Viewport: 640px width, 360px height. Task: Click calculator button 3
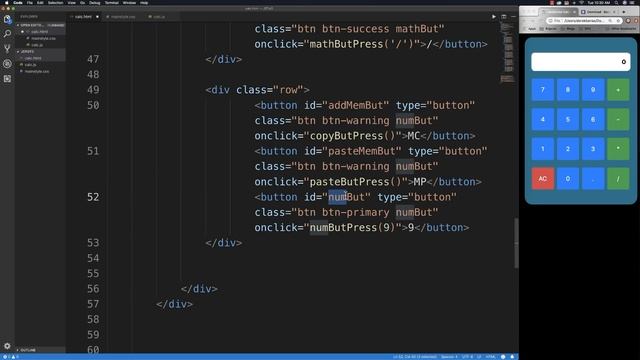pyautogui.click(x=593, y=149)
